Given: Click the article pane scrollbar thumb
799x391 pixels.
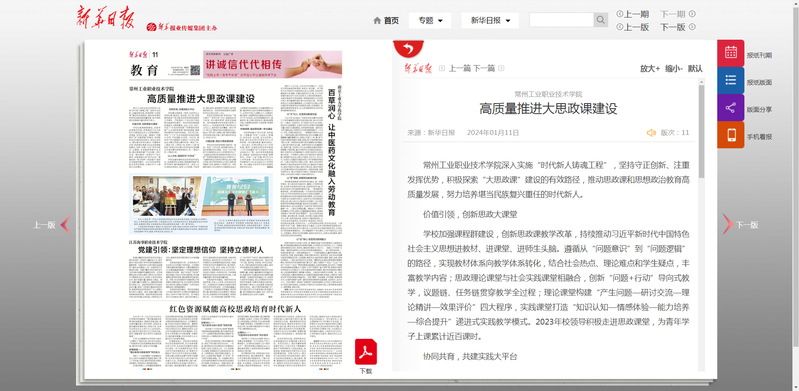Looking at the screenshot, I should tap(702, 131).
